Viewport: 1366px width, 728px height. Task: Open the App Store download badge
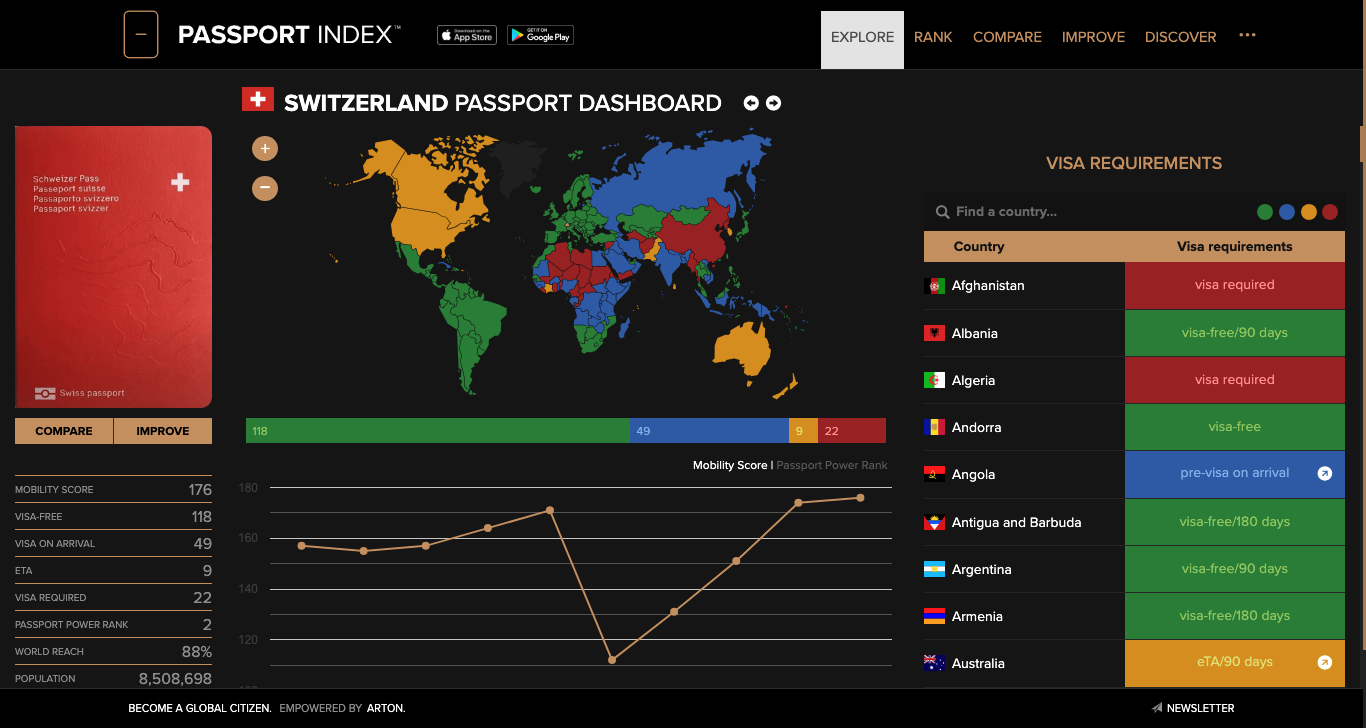click(x=467, y=35)
